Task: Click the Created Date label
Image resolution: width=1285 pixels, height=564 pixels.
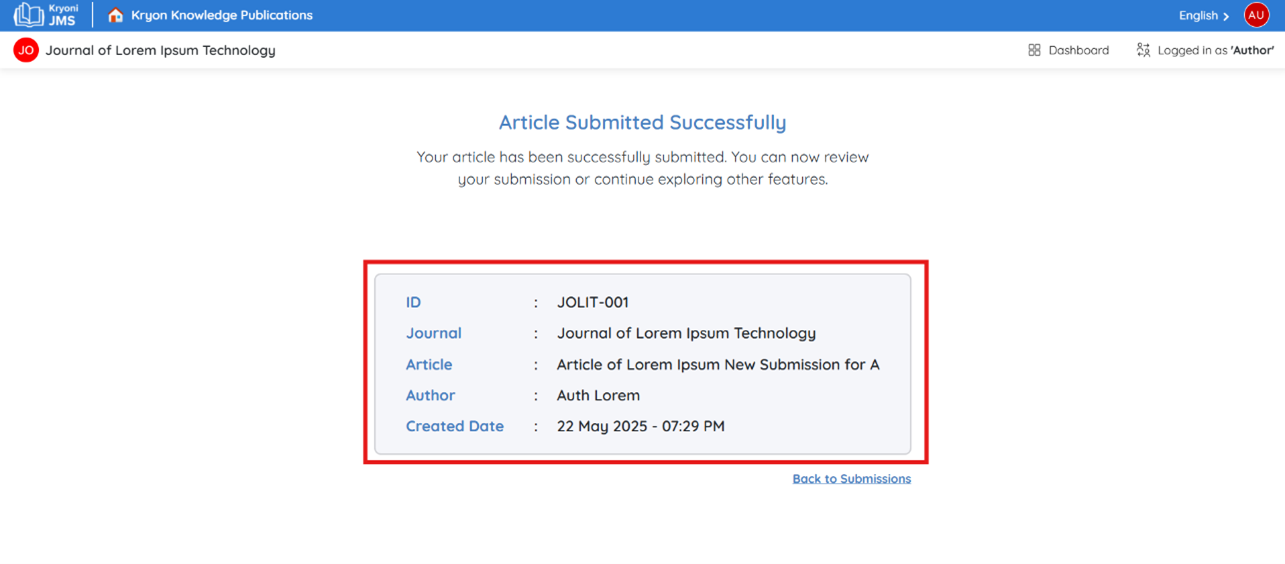Action: click(x=455, y=426)
